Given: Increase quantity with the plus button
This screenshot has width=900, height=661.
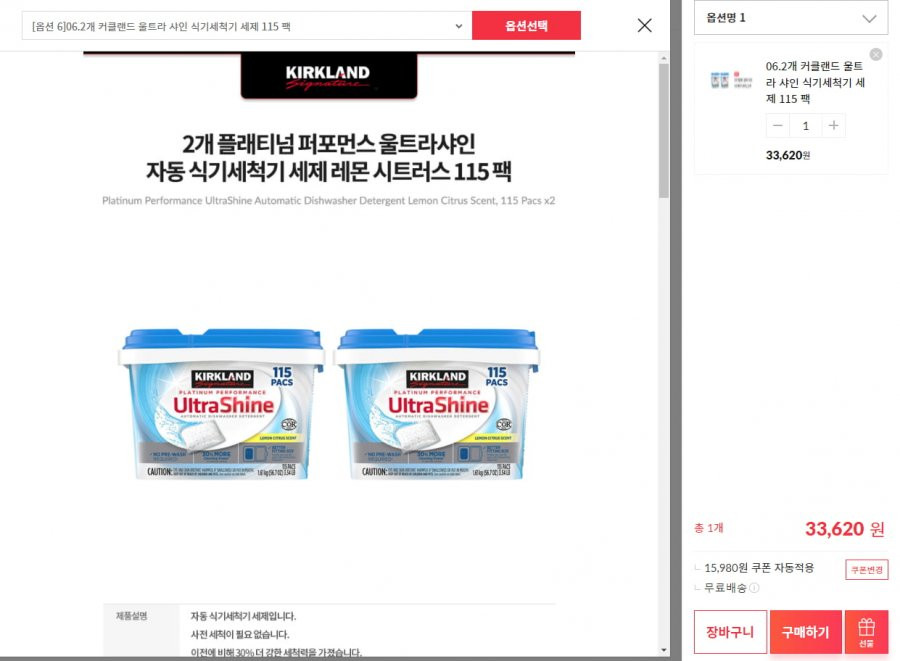Looking at the screenshot, I should (x=833, y=126).
